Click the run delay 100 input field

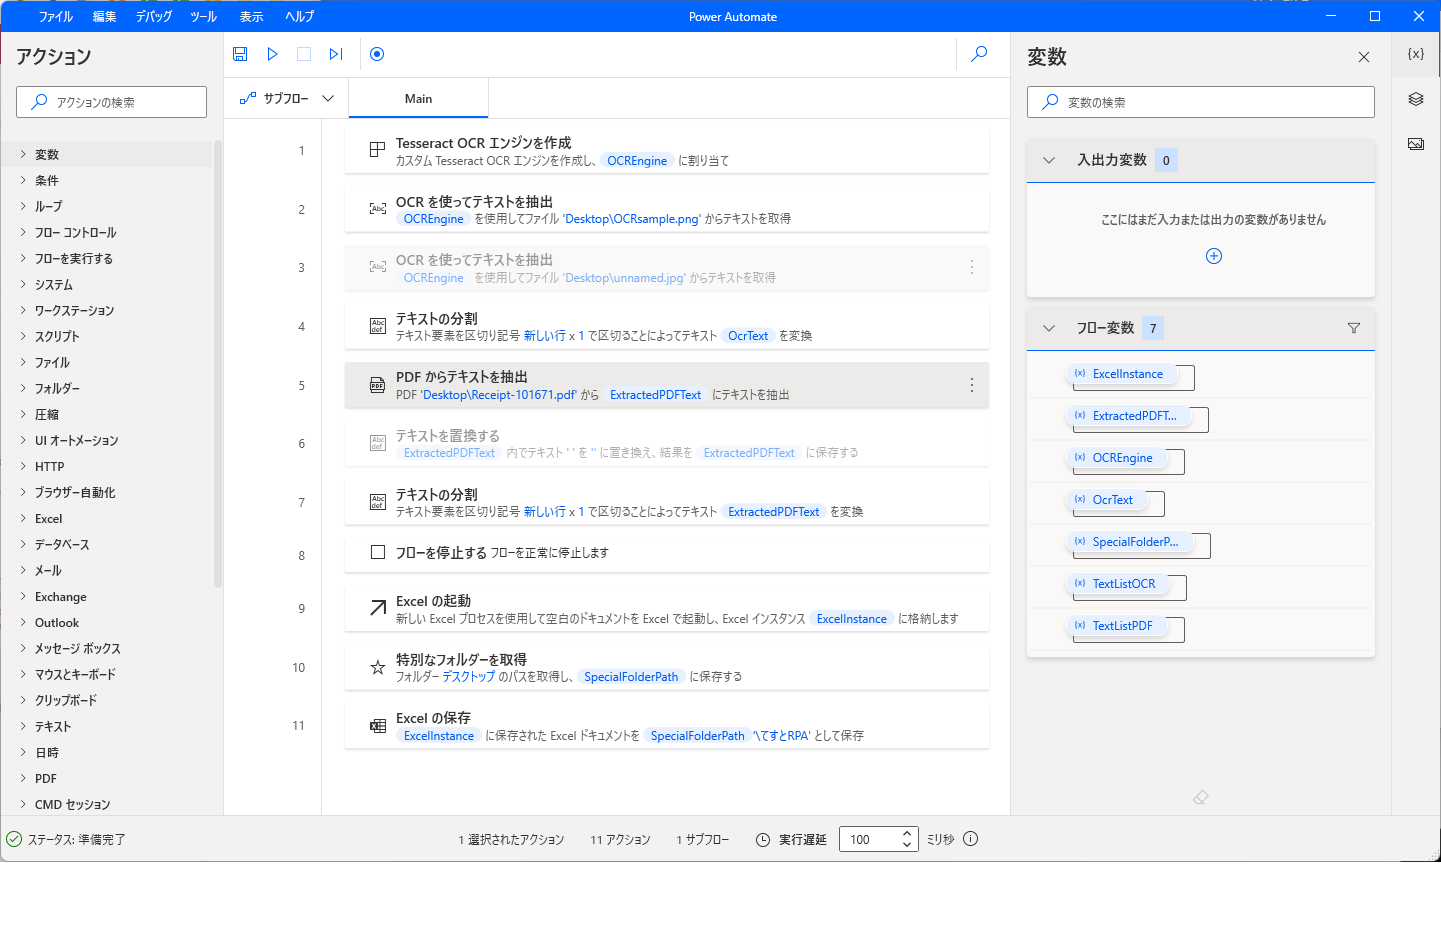tap(869, 840)
